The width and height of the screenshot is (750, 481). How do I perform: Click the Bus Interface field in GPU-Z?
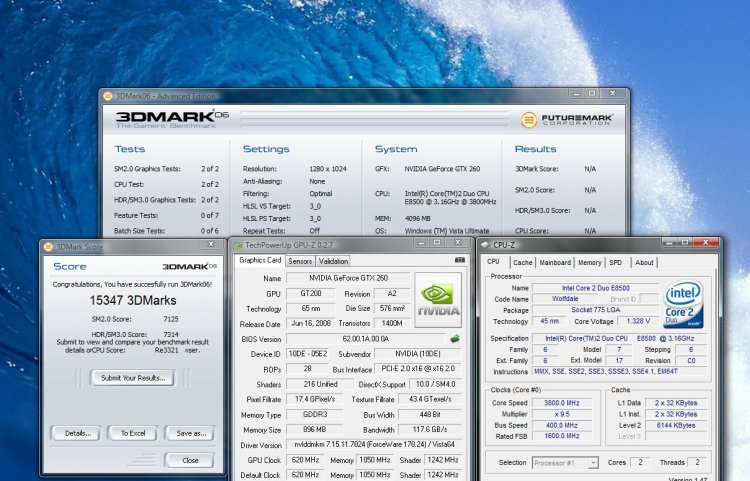click(418, 369)
